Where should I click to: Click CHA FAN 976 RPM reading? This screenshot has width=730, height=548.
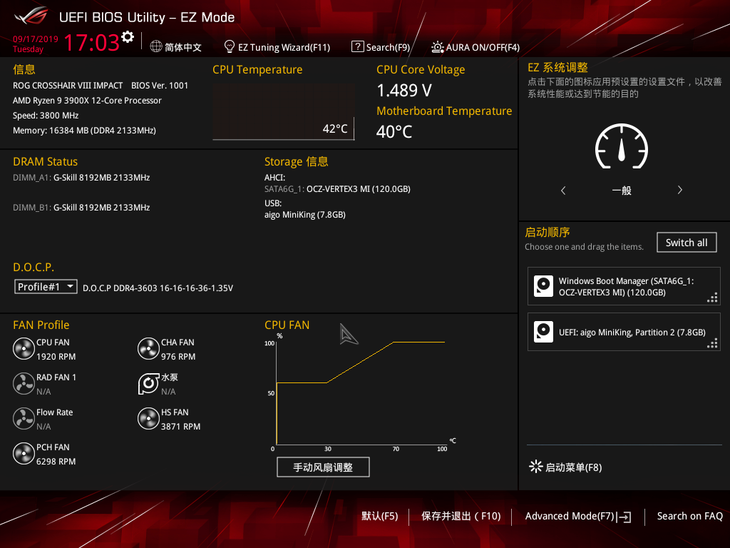(178, 356)
